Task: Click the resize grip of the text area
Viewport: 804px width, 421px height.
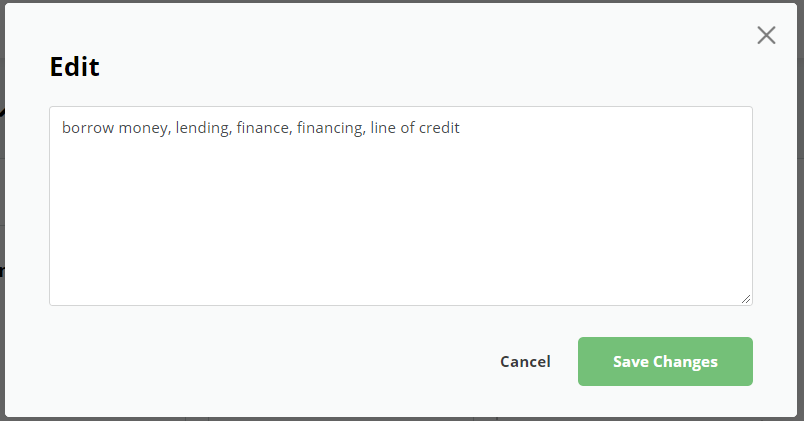Action: [x=746, y=298]
